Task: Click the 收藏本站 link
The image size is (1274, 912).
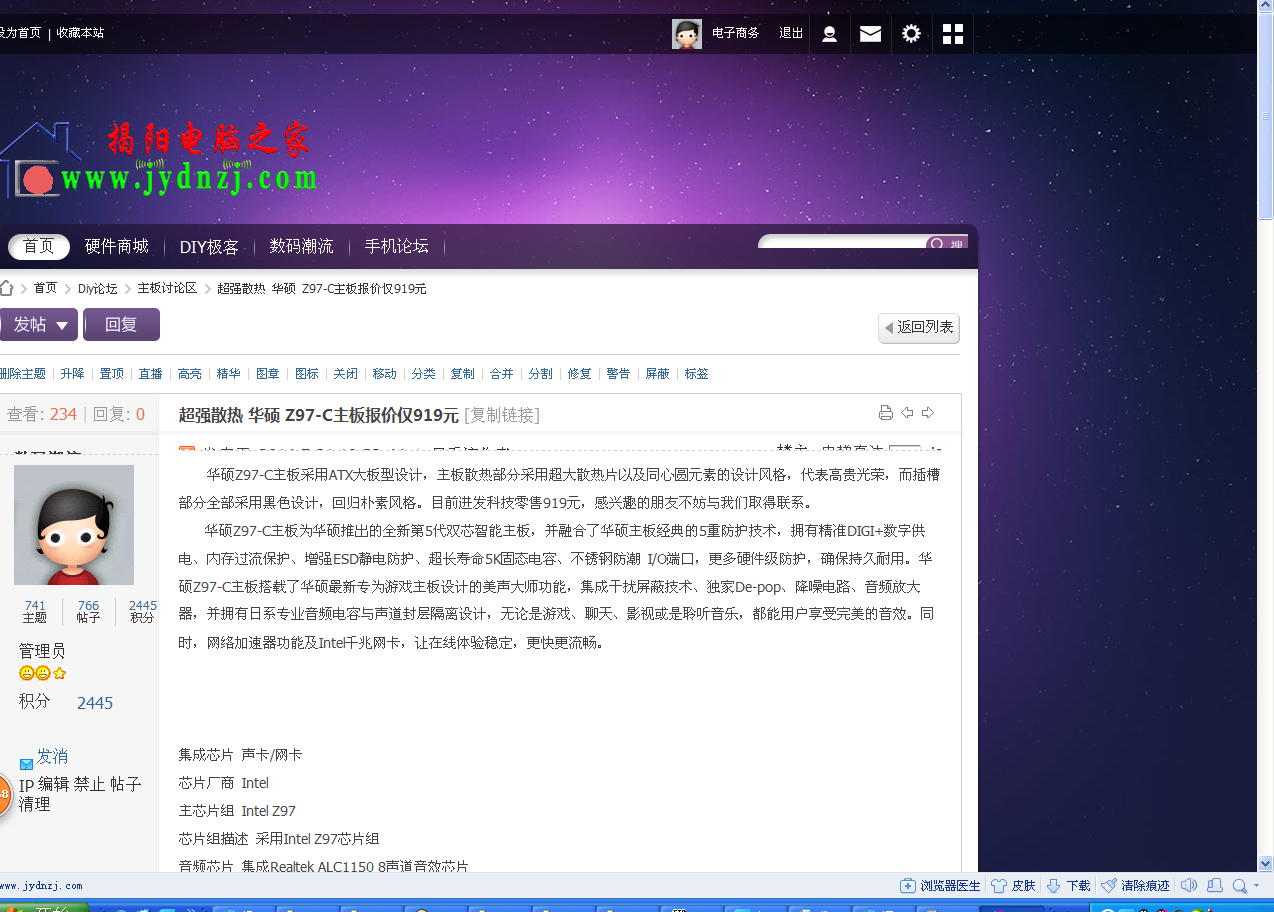Action: [x=80, y=33]
